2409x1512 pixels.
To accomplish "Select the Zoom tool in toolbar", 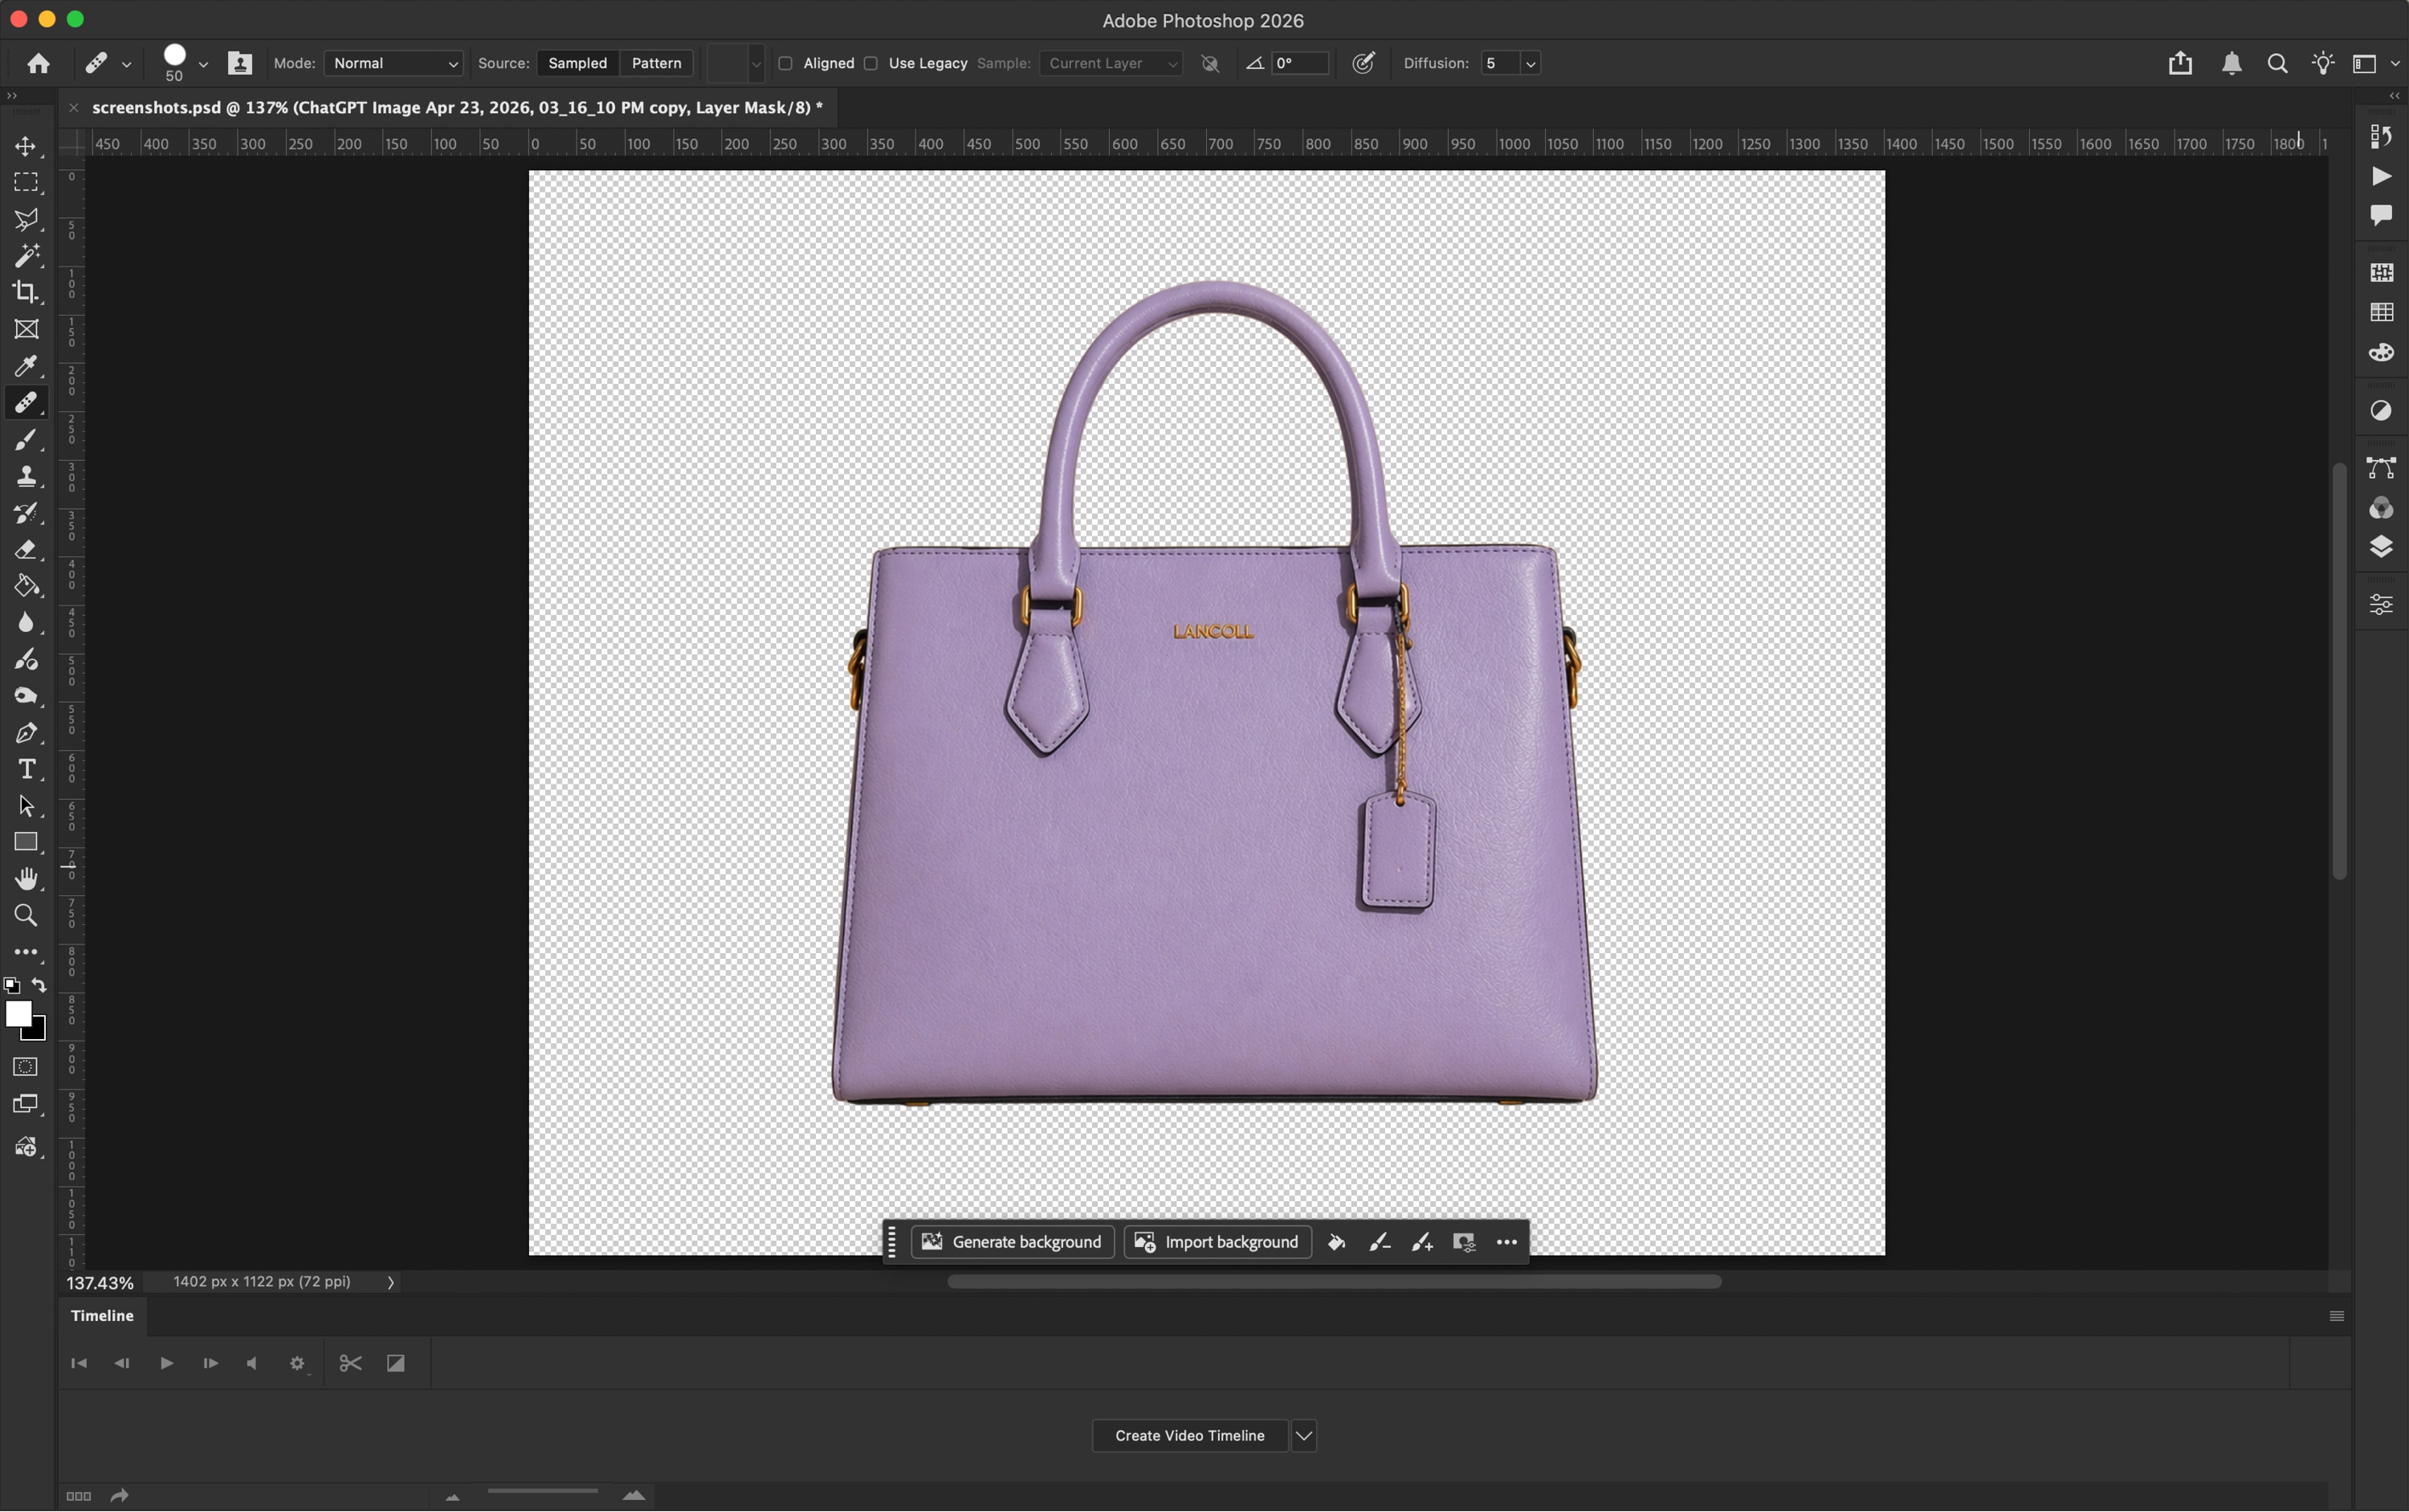I will pos(26,916).
